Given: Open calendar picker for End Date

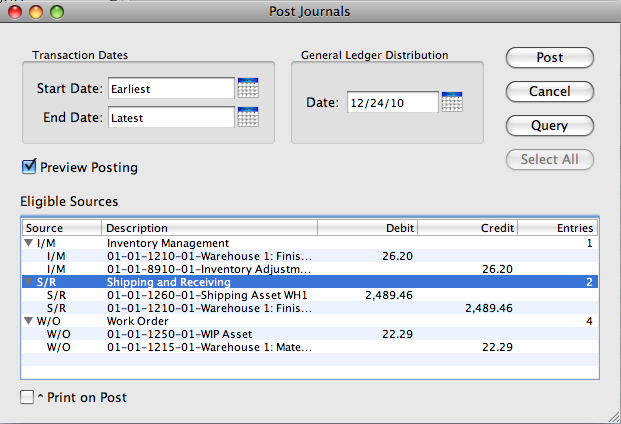Looking at the screenshot, I should coord(248,117).
